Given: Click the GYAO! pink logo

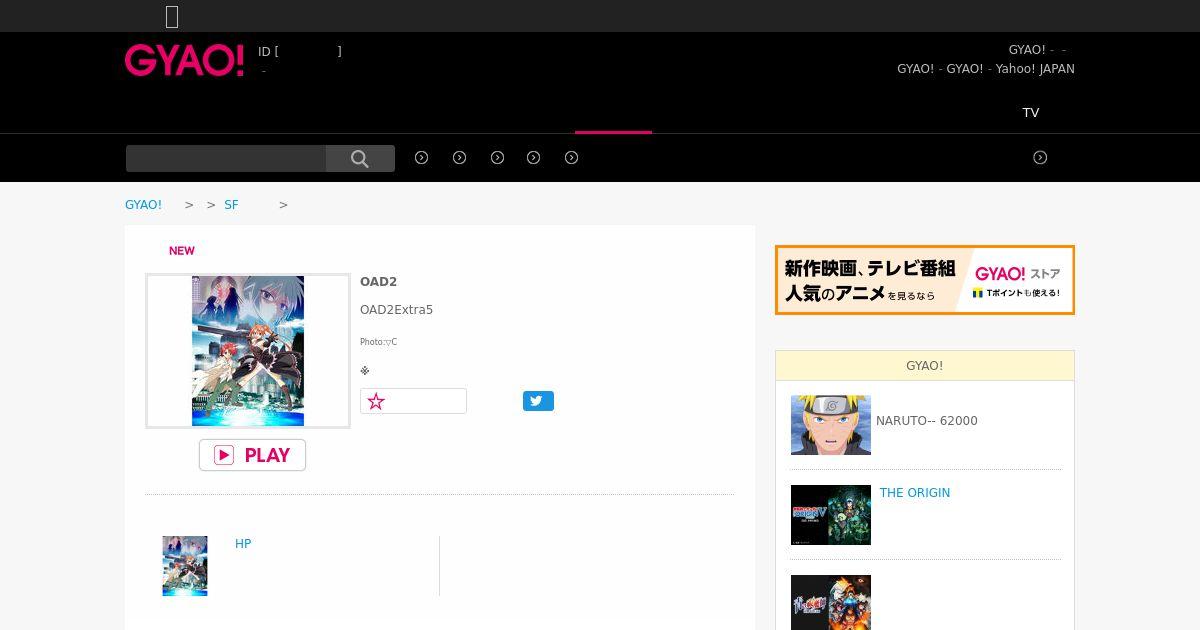Looking at the screenshot, I should tap(184, 61).
